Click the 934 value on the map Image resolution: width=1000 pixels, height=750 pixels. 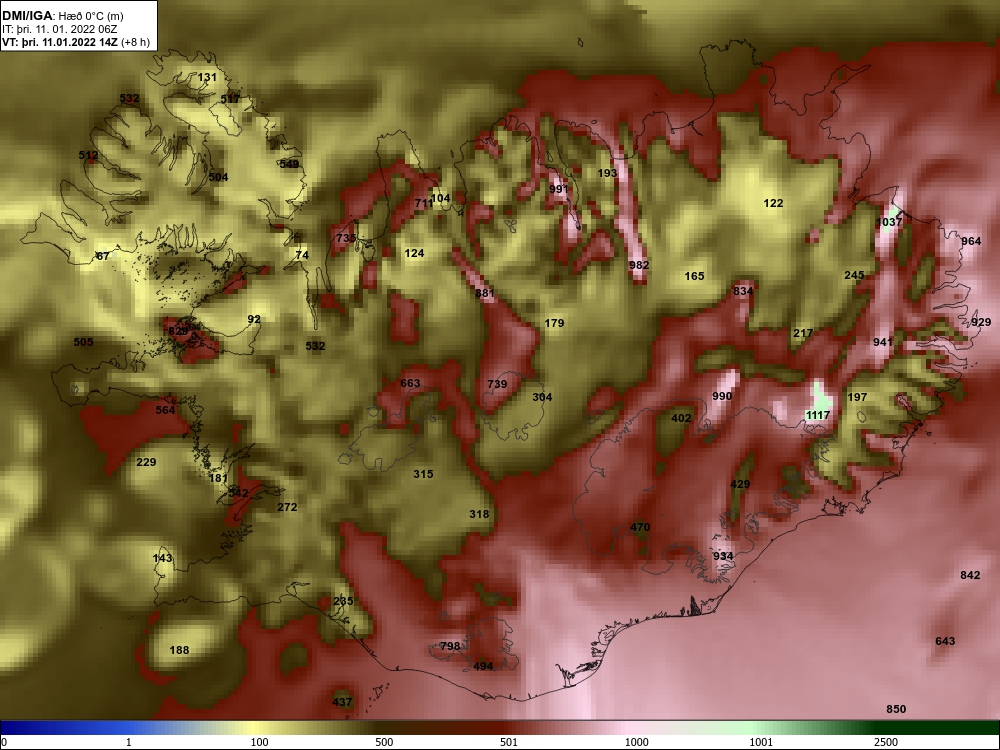click(x=723, y=556)
